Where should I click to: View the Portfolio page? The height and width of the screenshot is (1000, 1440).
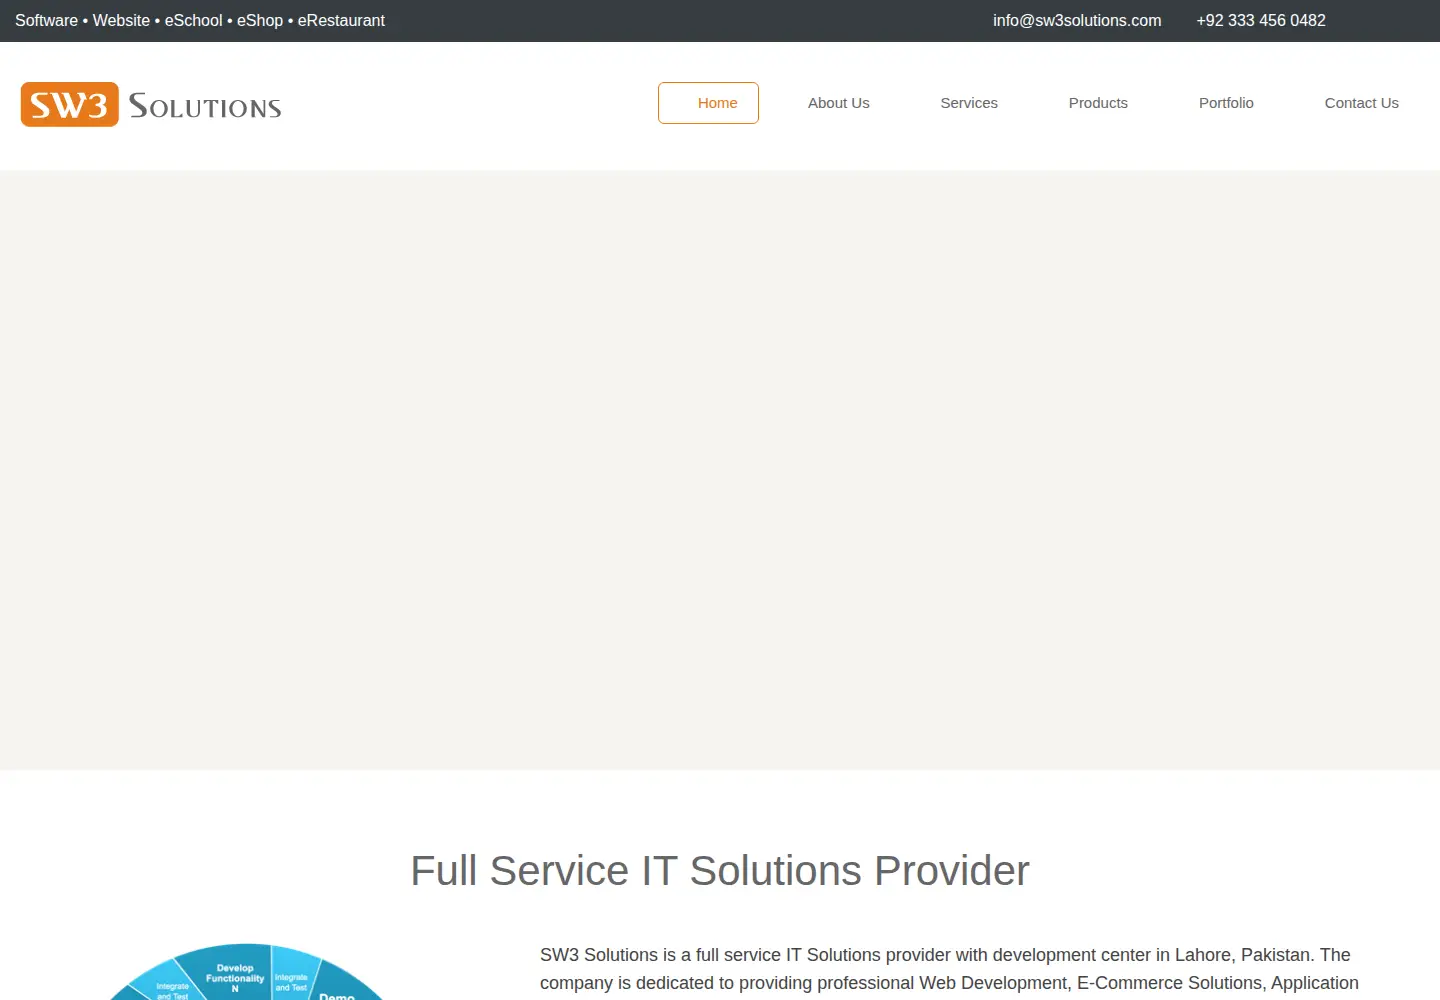1226,103
